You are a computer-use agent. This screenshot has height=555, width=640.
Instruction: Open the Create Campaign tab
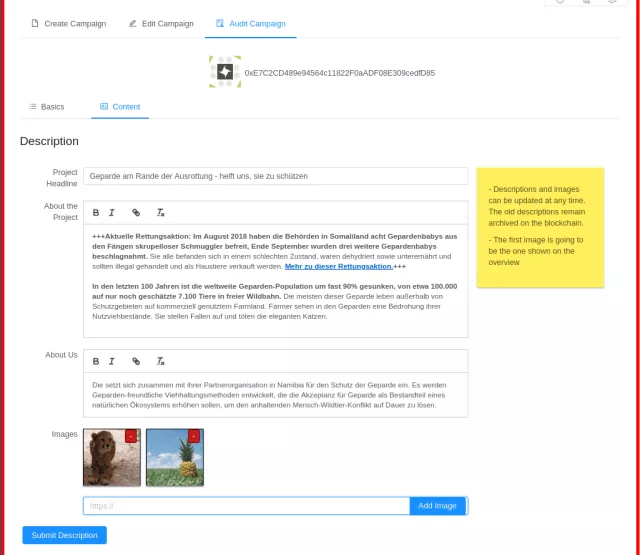point(68,23)
